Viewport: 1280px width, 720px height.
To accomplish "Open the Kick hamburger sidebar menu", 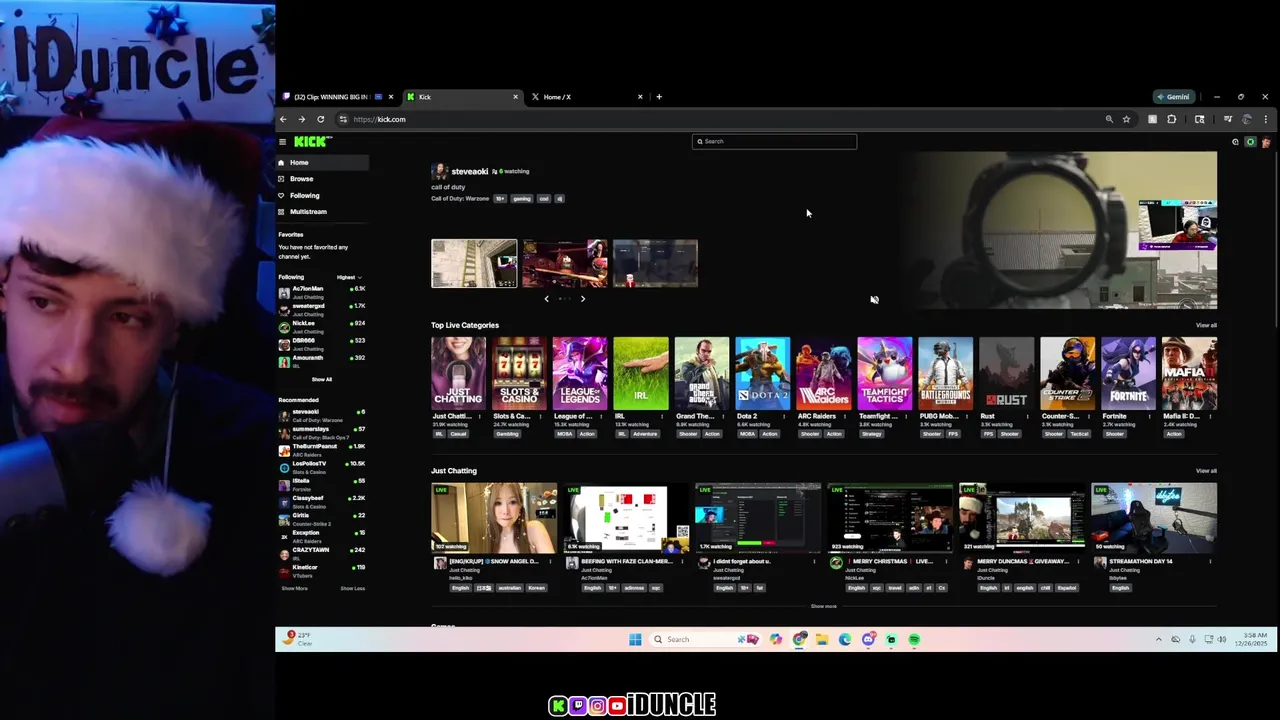I will click(283, 142).
